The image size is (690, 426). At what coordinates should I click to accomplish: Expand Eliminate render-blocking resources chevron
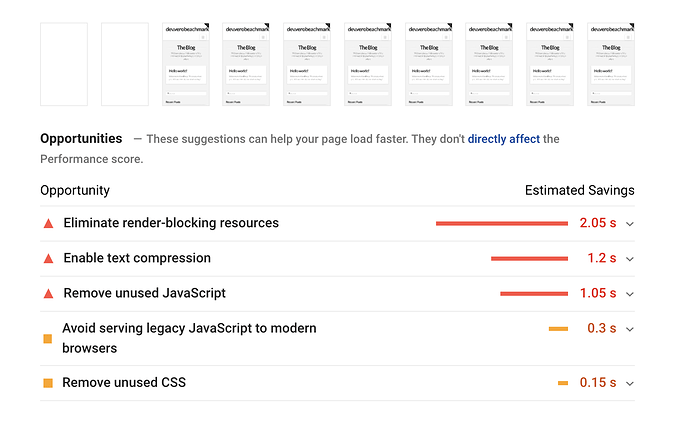tap(630, 224)
